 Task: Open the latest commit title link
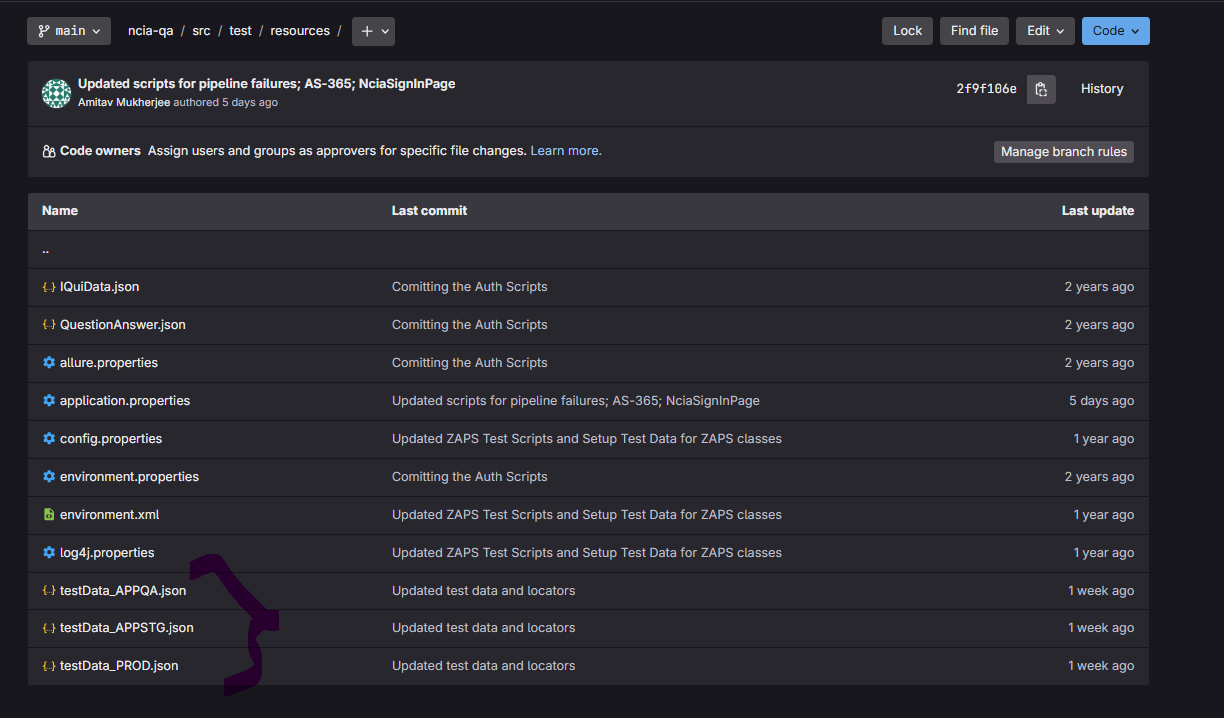(x=266, y=84)
